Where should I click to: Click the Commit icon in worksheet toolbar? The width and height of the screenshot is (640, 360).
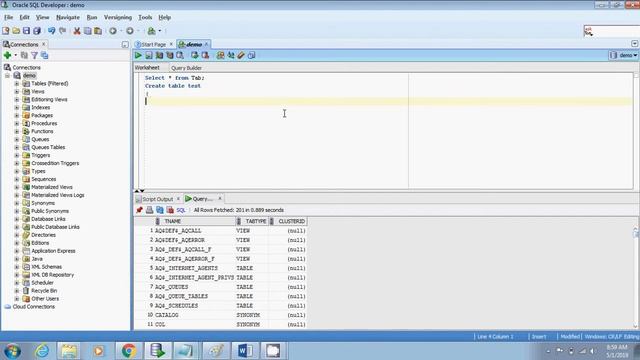pyautogui.click(x=195, y=55)
